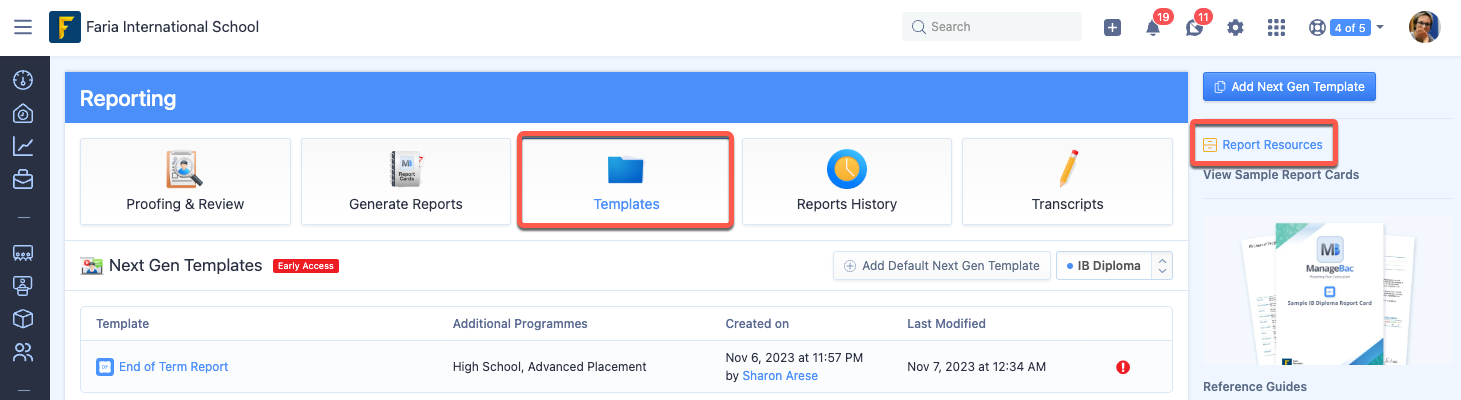Open the Transcripts section

coord(1067,181)
